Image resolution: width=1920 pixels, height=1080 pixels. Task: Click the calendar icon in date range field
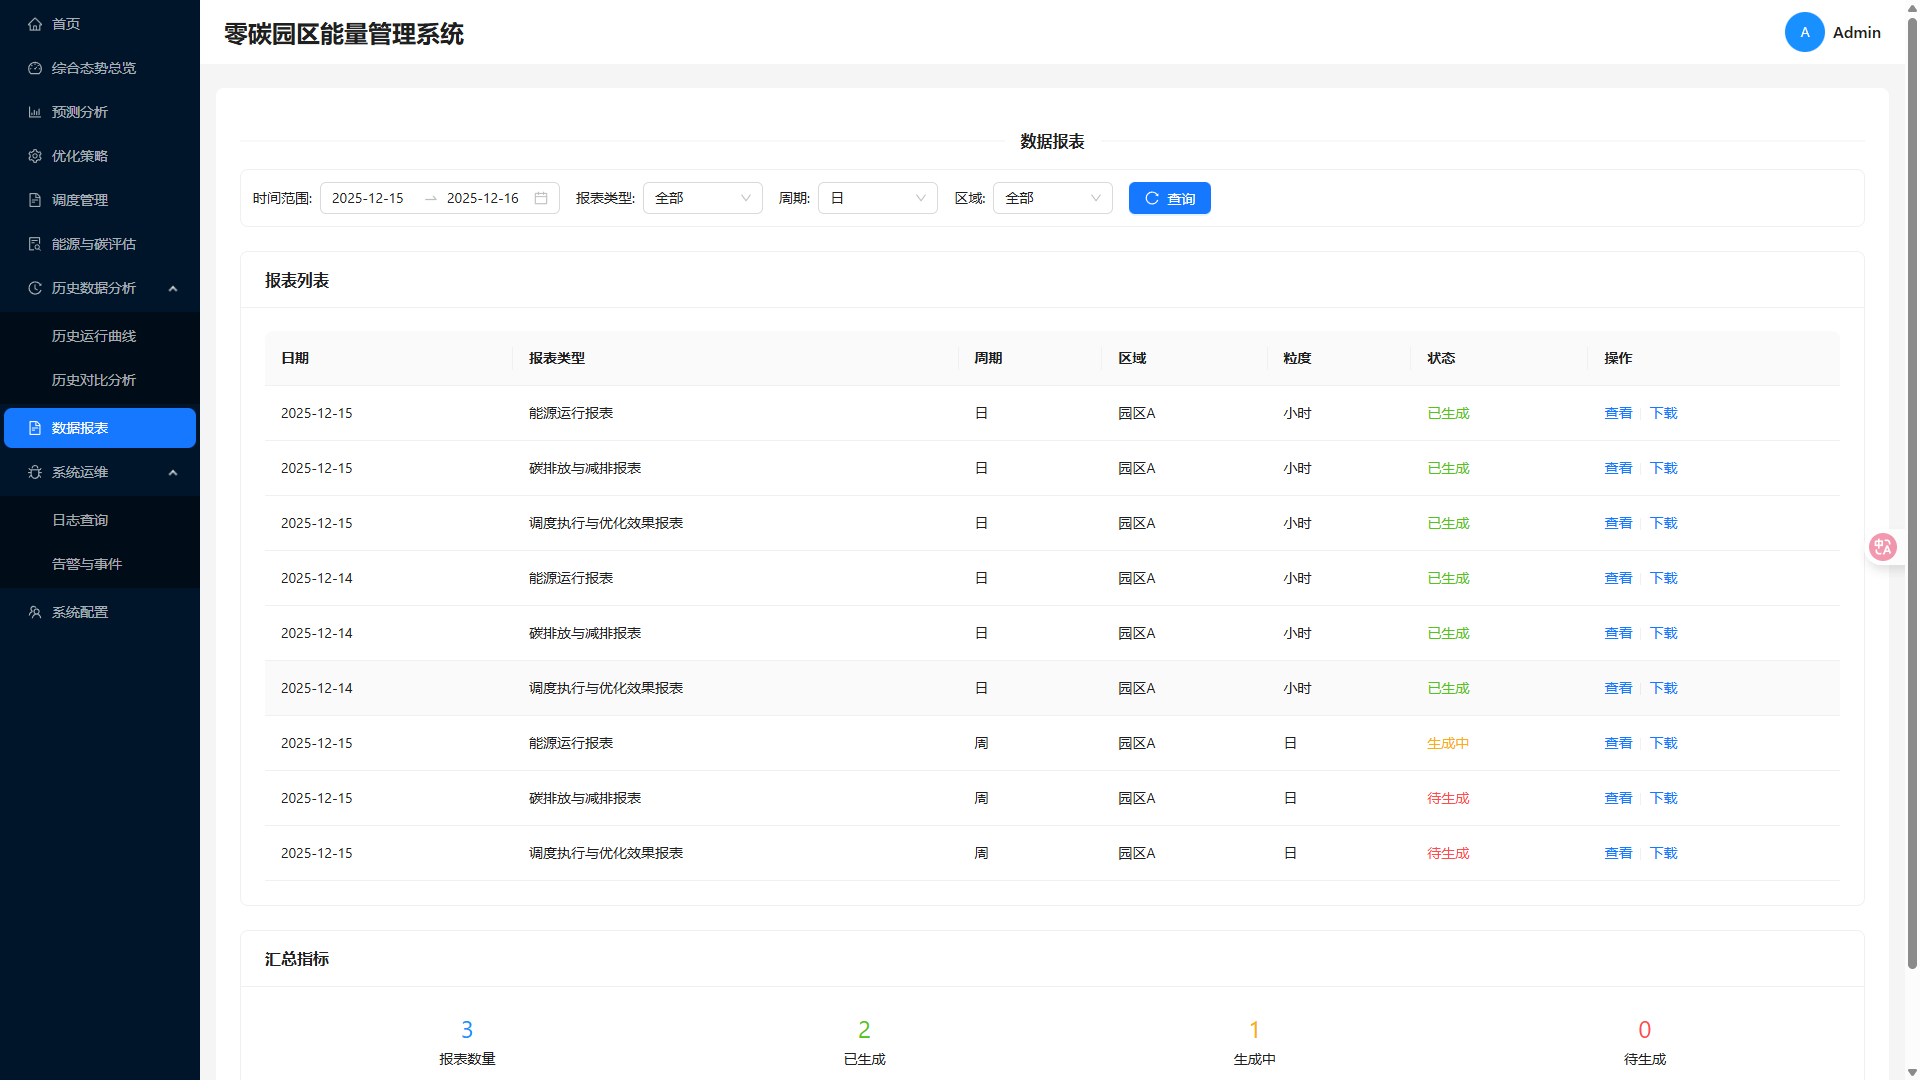[x=541, y=198]
